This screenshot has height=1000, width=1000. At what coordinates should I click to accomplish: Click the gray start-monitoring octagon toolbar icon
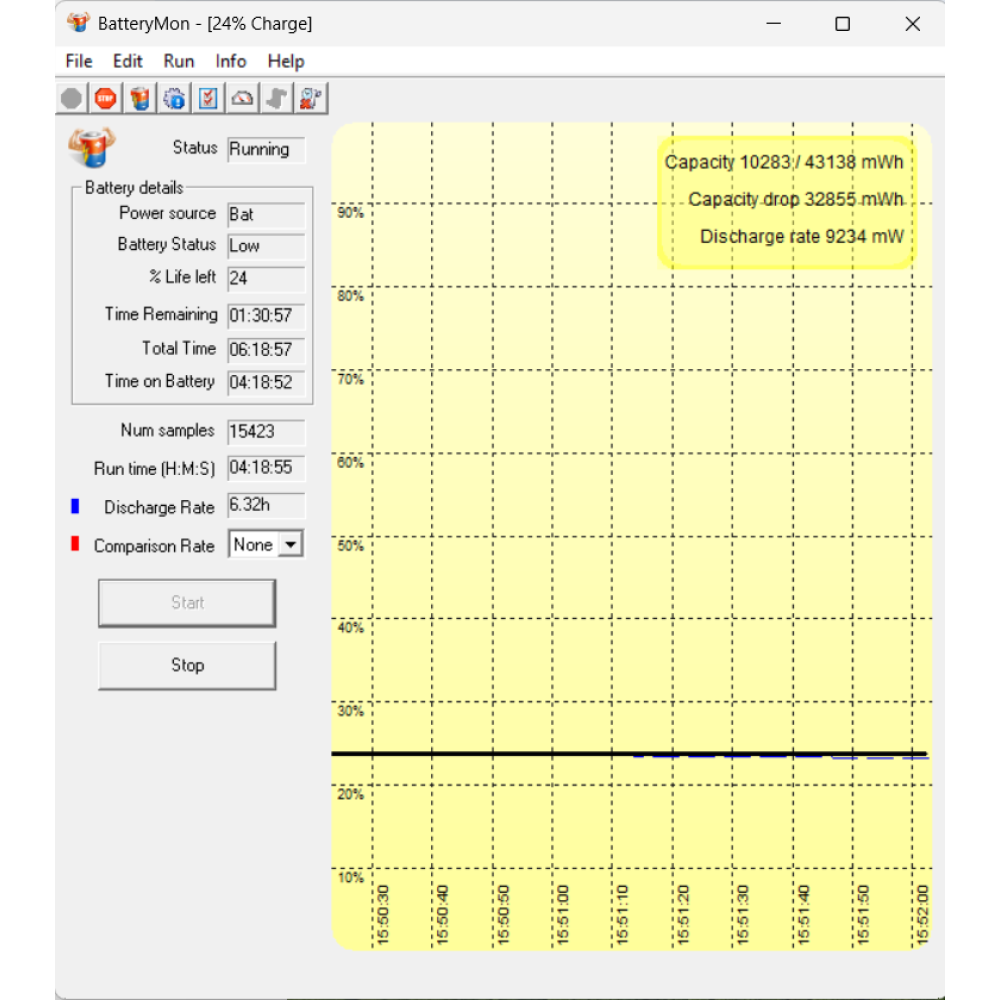[71, 98]
